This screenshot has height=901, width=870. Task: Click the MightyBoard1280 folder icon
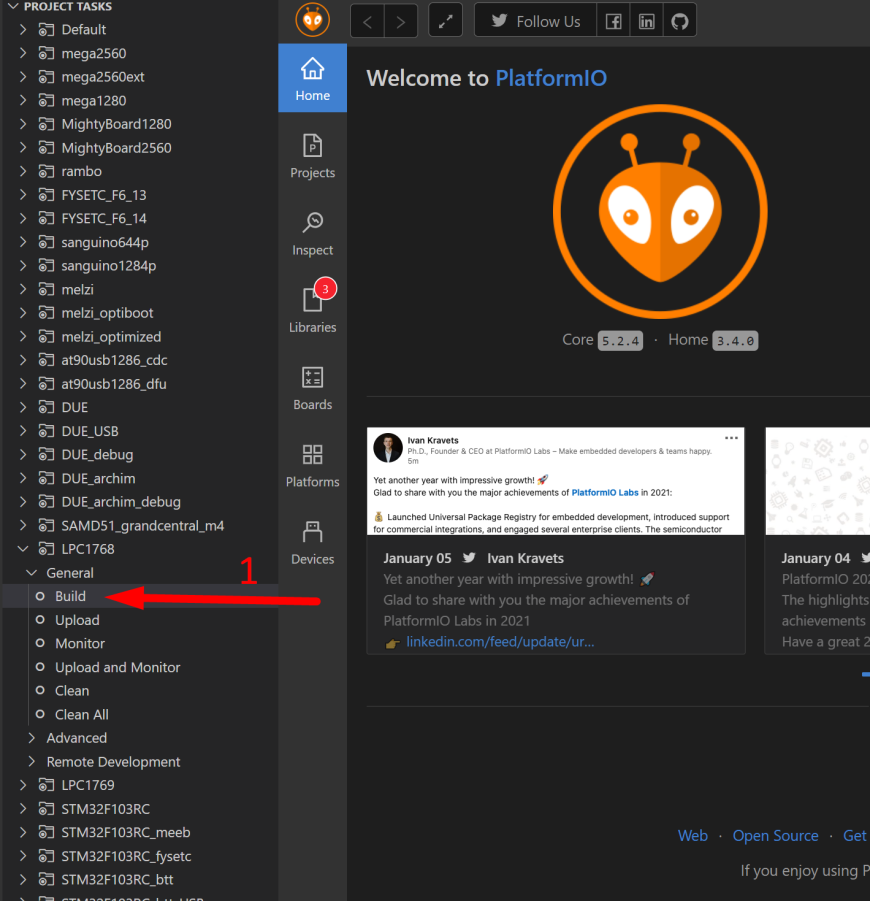pos(46,124)
